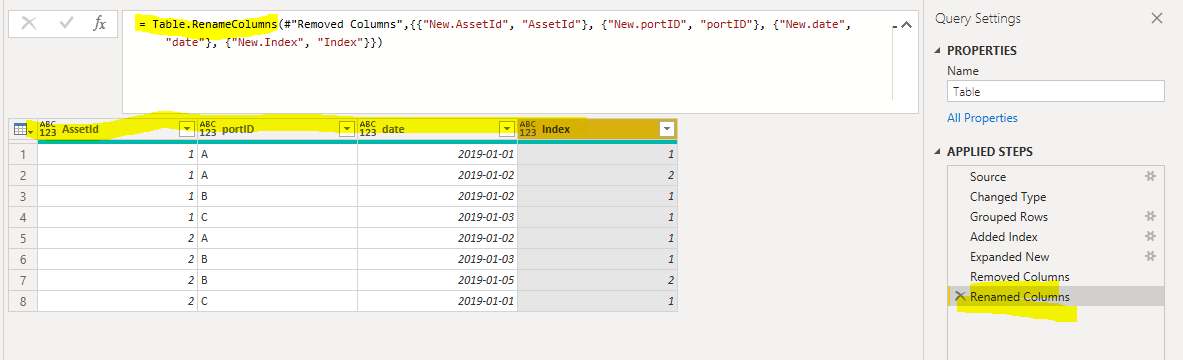Confirm the formula with the checkmark icon
Viewport: 1183px width, 360px height.
tap(66, 23)
